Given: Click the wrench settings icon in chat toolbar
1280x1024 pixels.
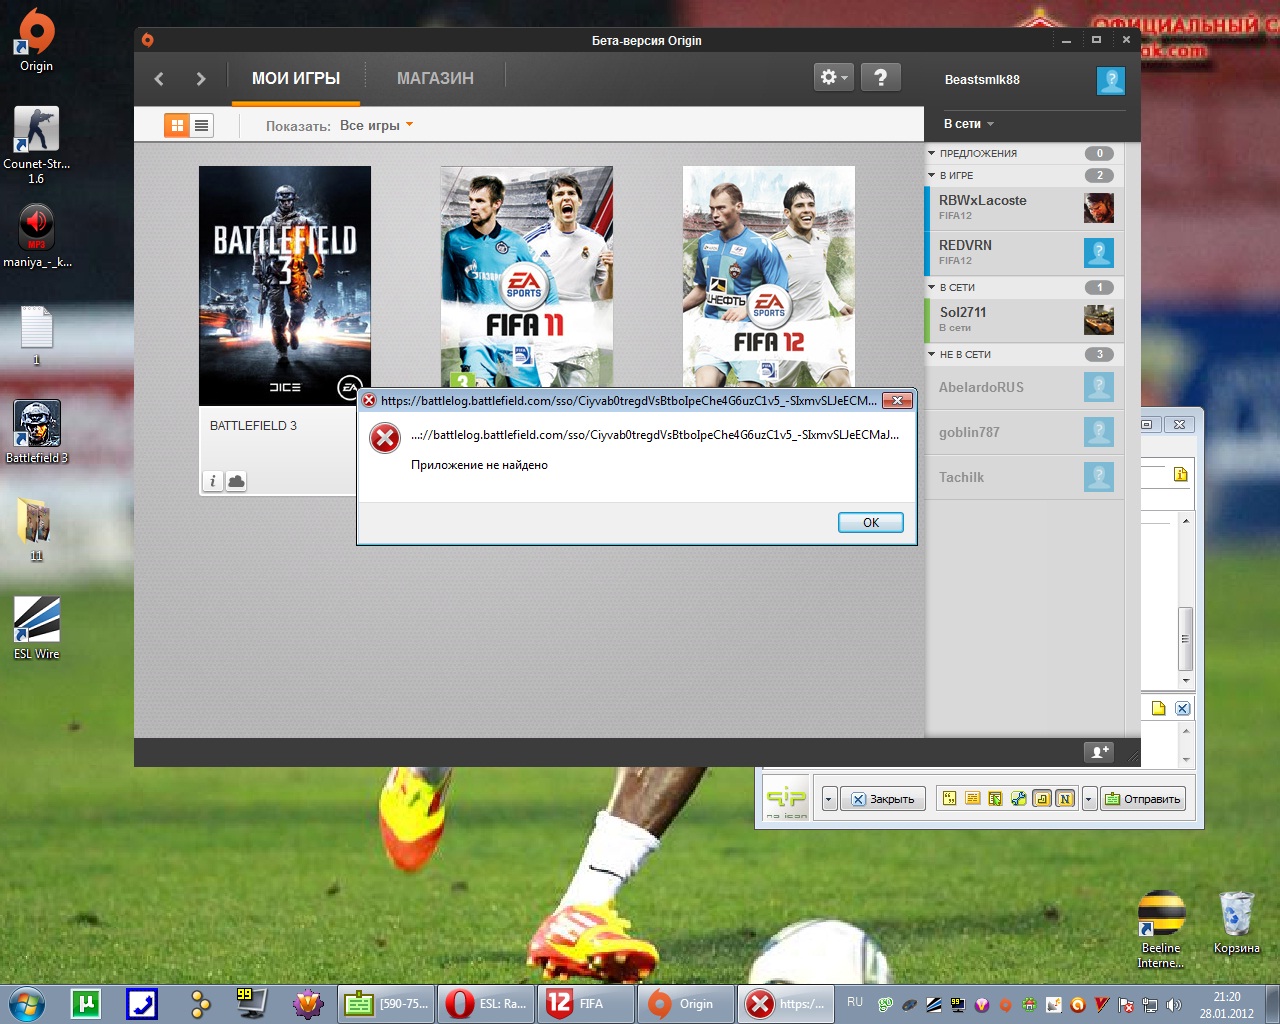Looking at the screenshot, I should [x=1018, y=798].
